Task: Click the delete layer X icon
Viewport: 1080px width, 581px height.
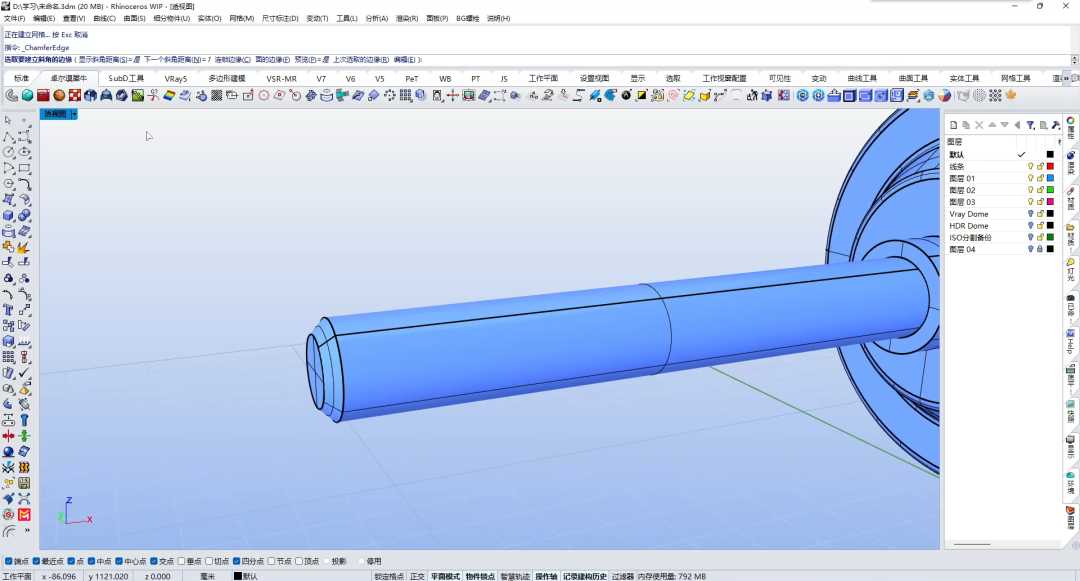Action: [x=979, y=125]
